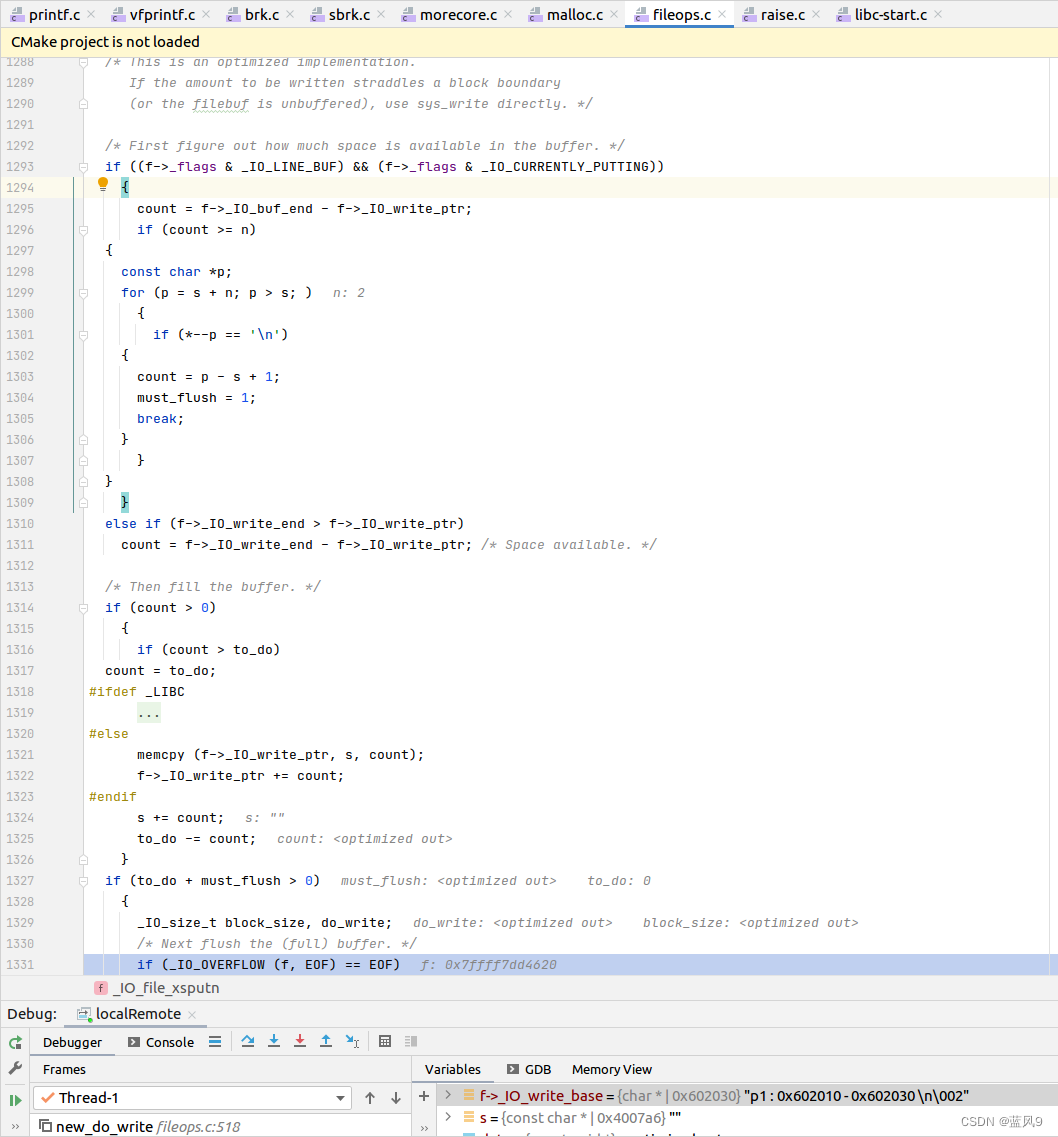
Task: Select the Force Step Into red arrow icon
Action: (299, 1041)
